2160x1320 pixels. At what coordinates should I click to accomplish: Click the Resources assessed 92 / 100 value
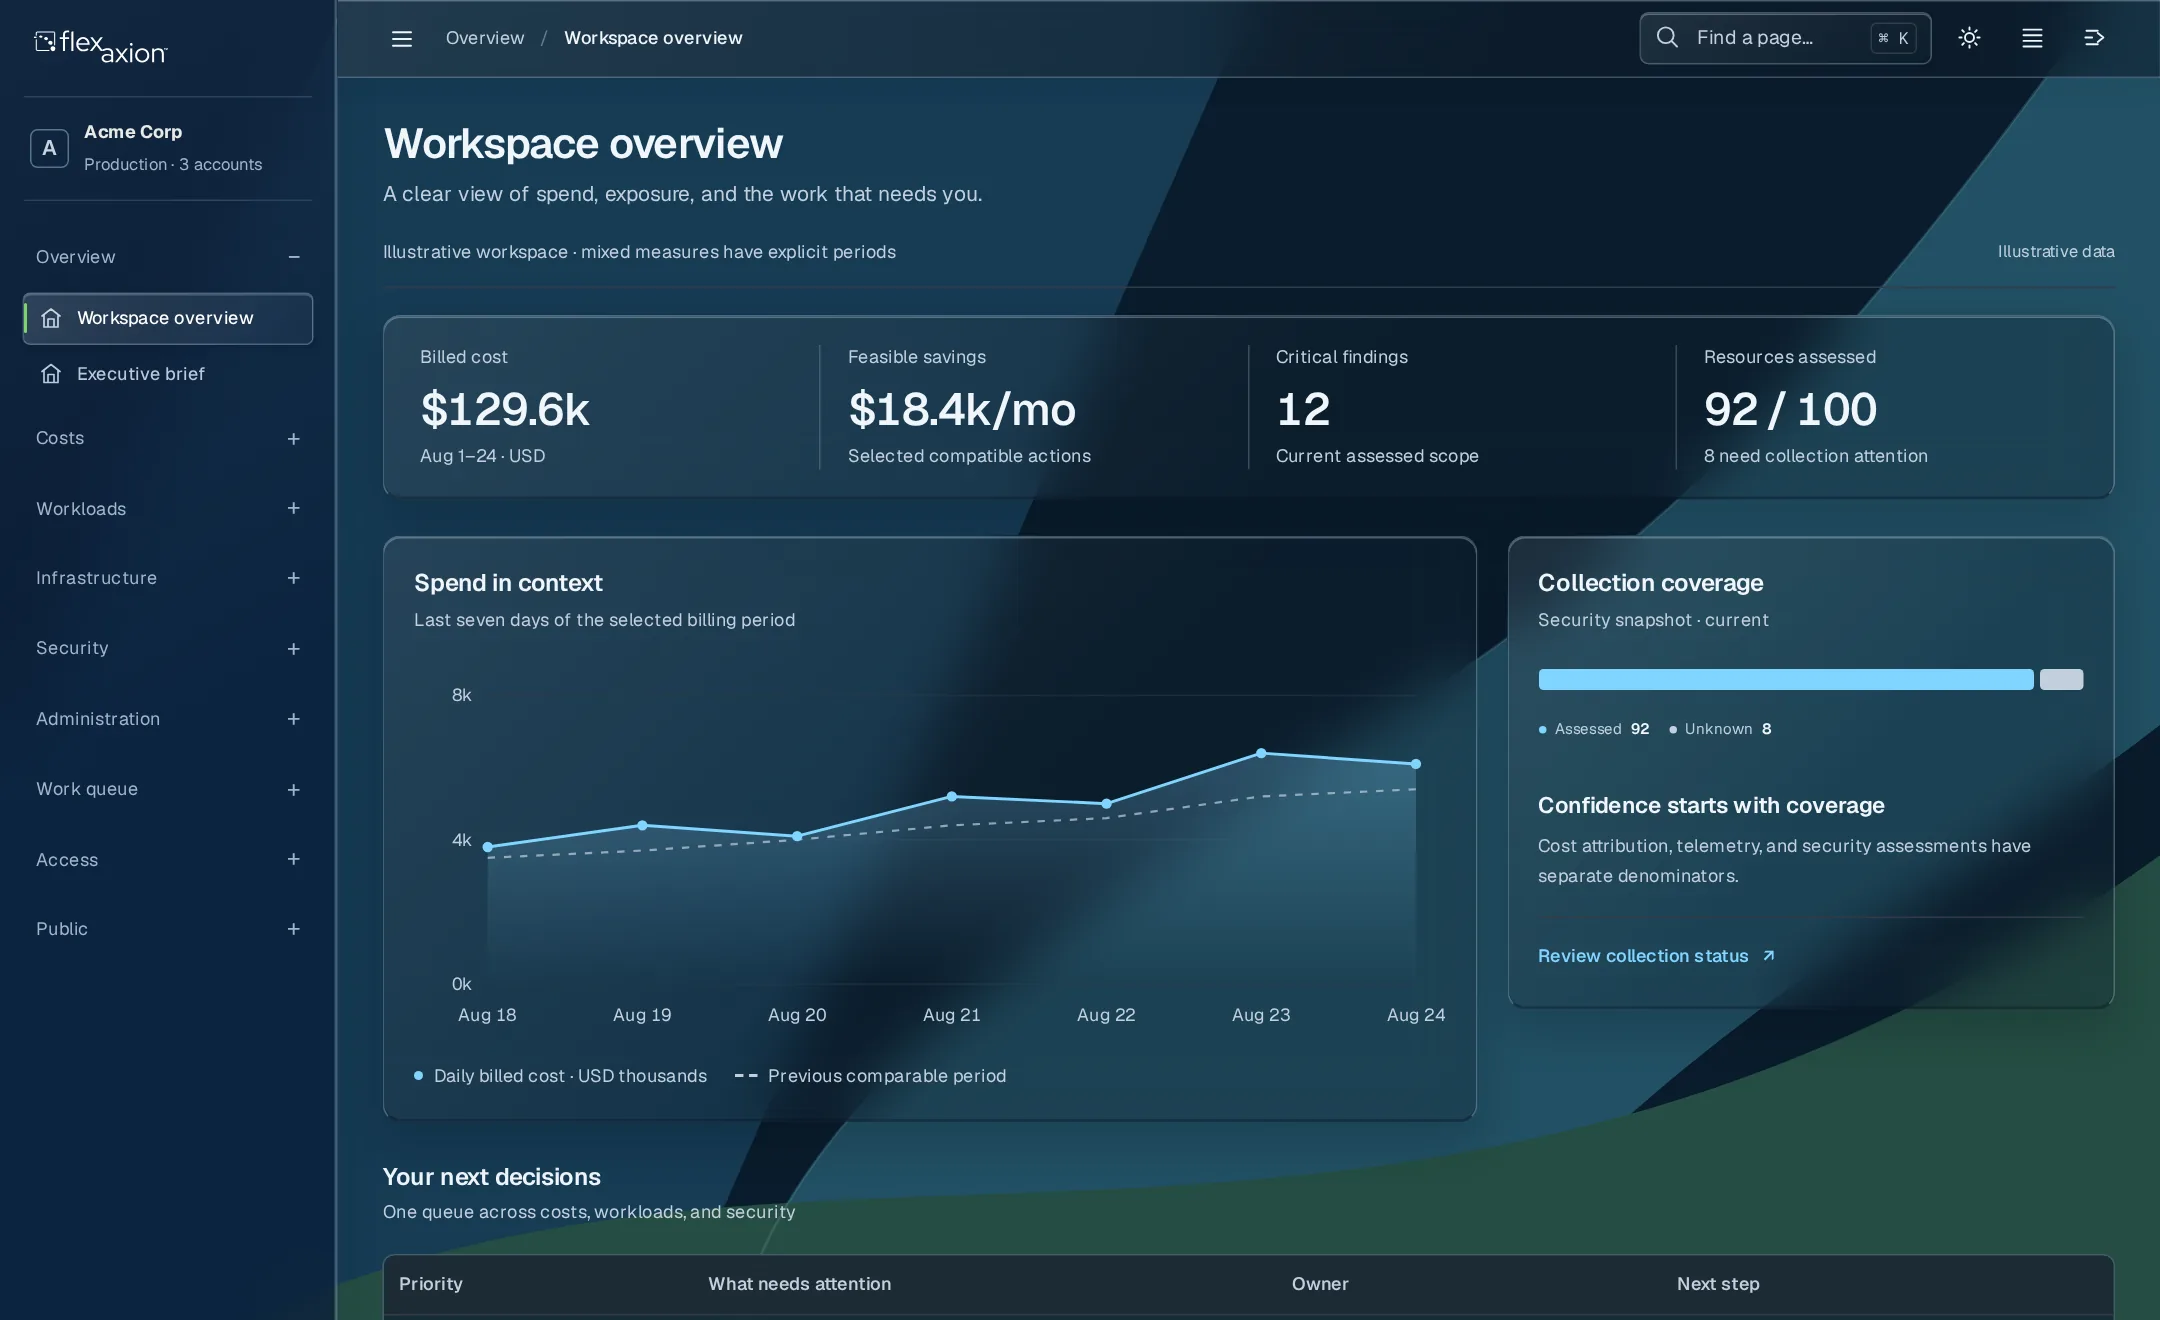click(1790, 409)
